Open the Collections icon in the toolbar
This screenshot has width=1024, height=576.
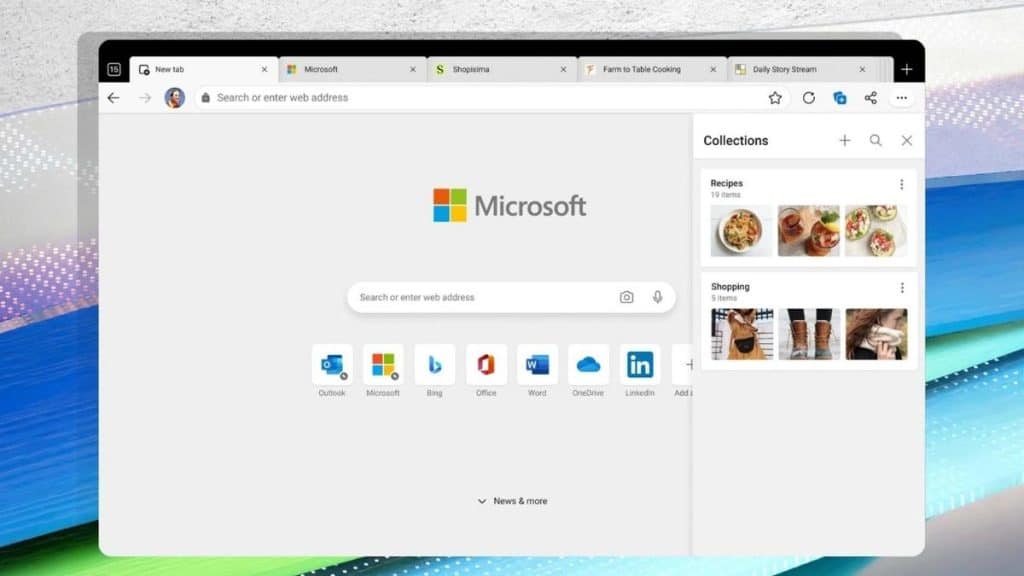tap(841, 97)
